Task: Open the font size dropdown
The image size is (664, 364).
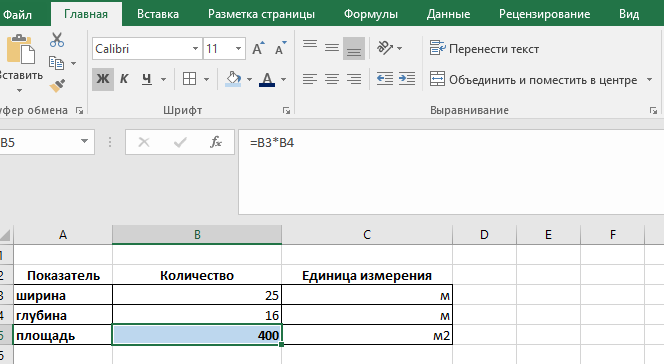Action: [238, 48]
